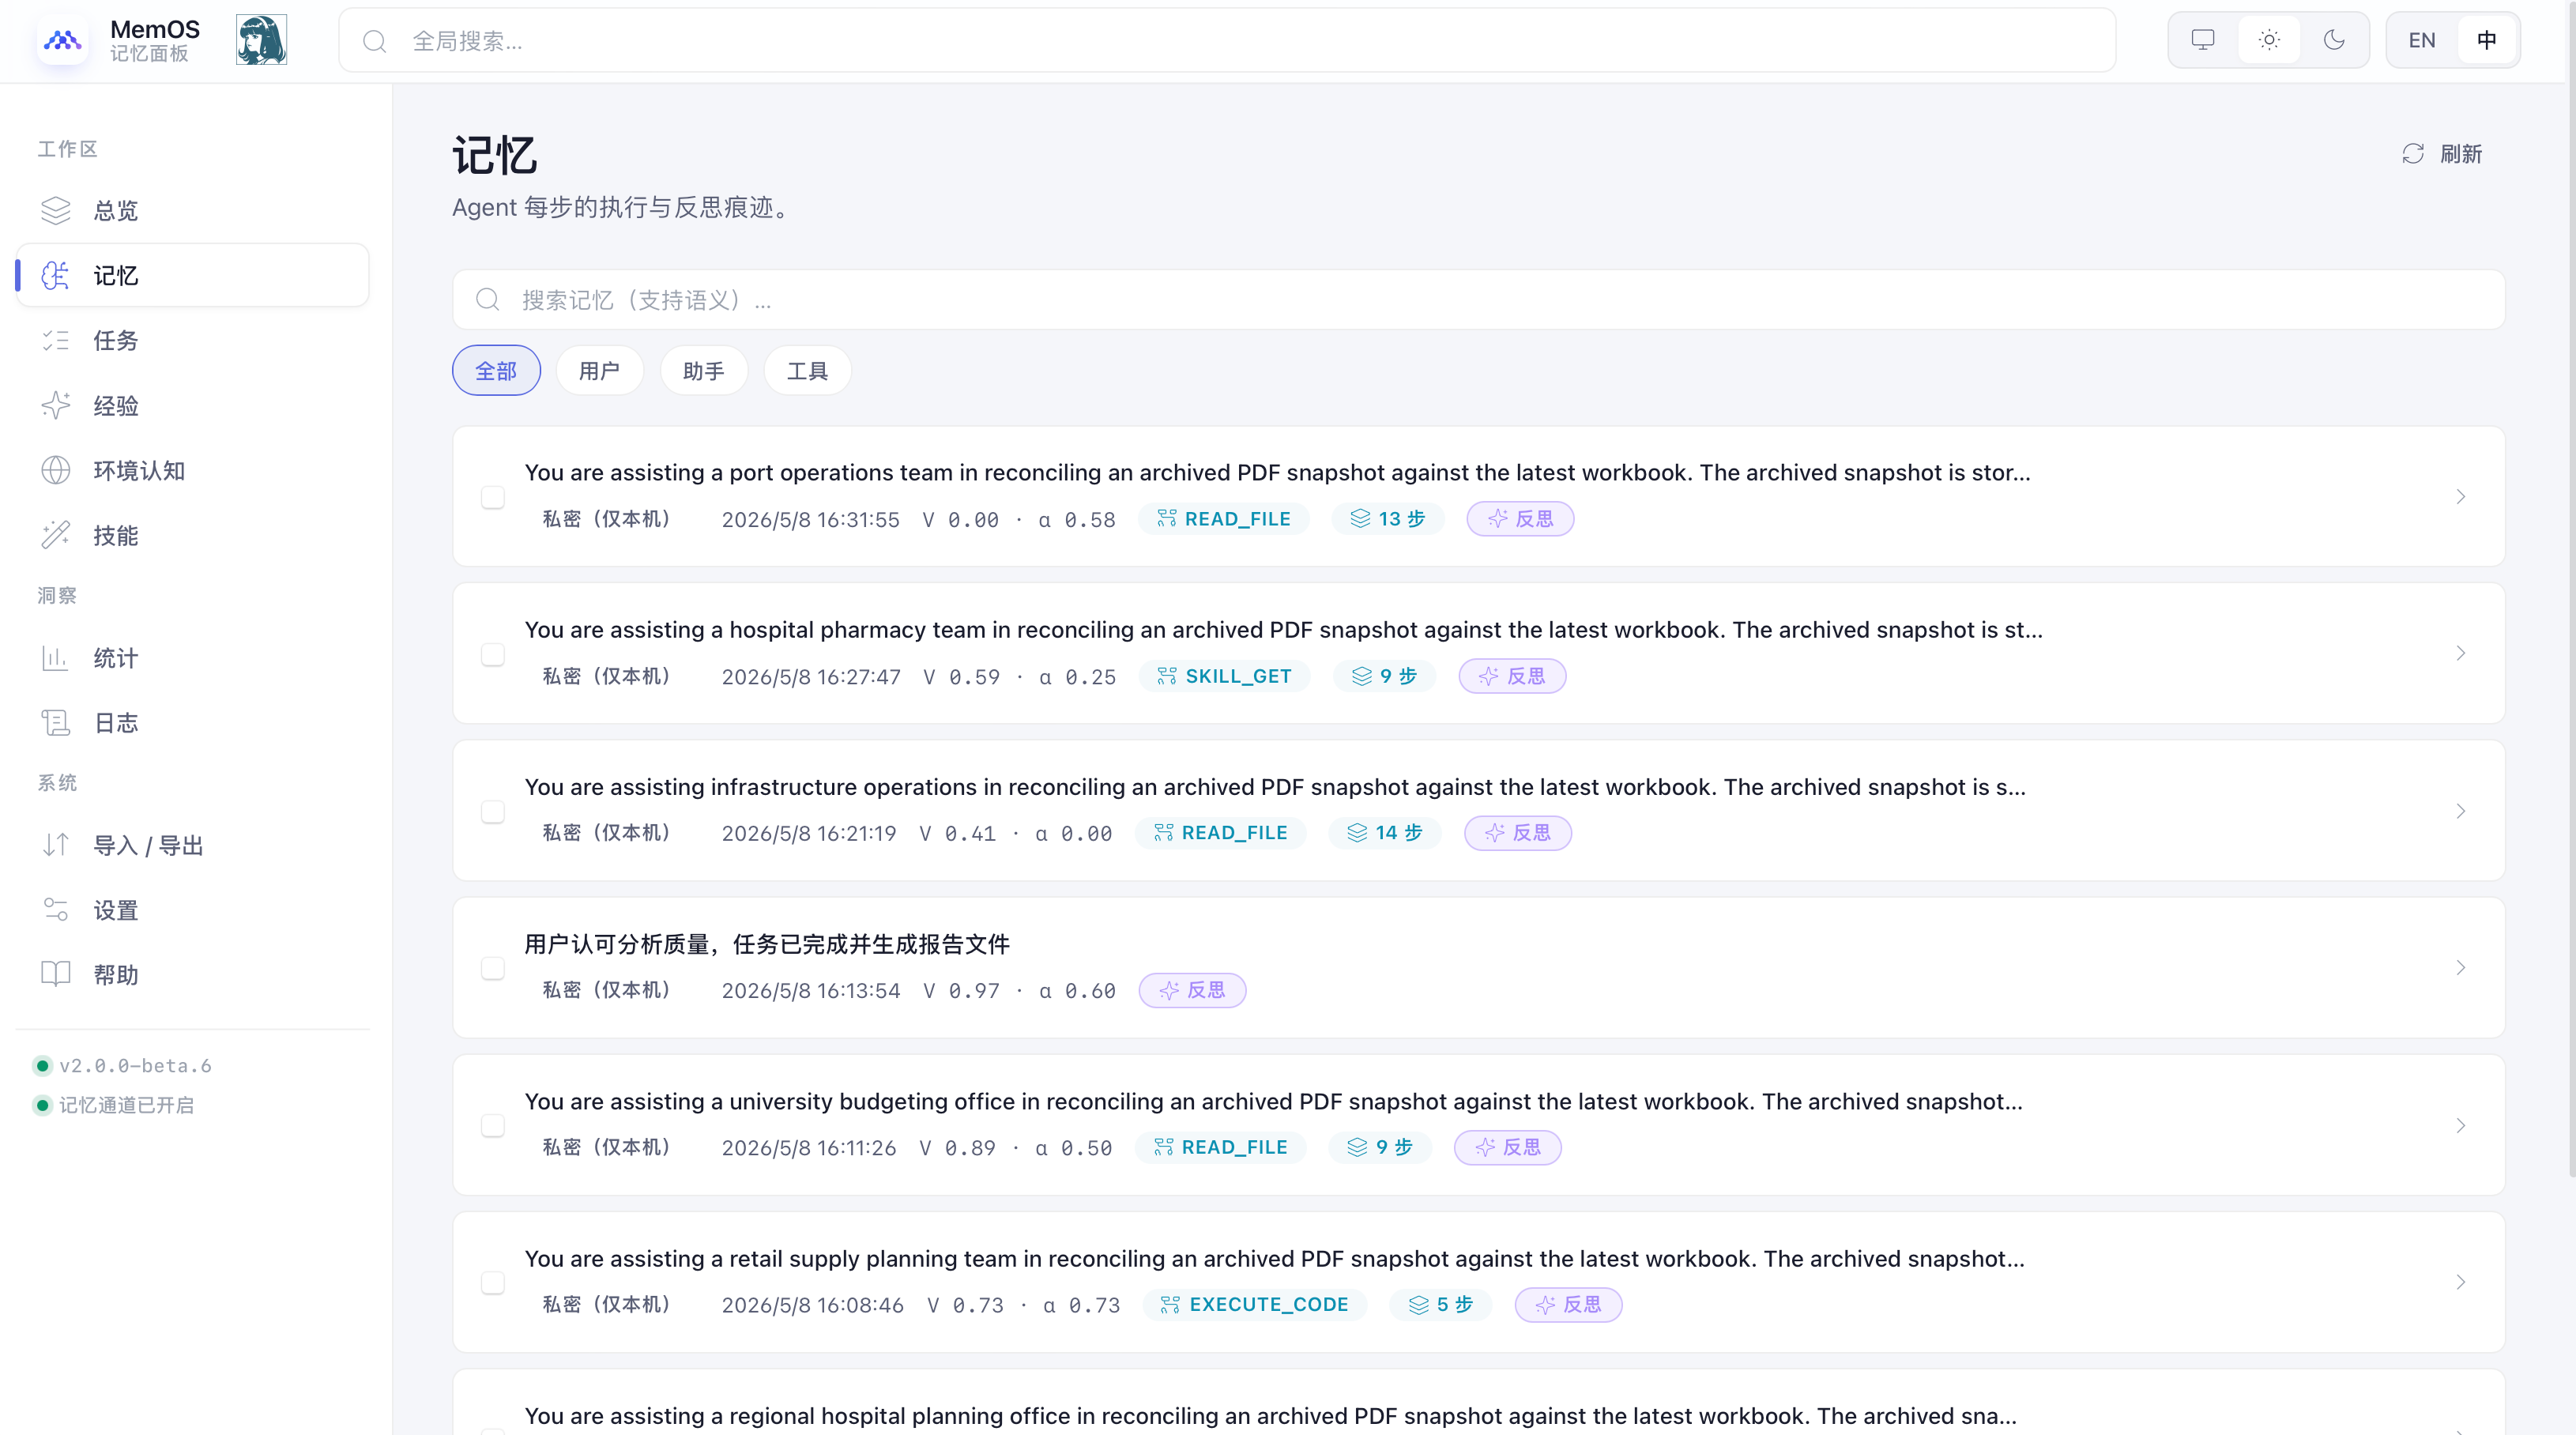Click 反思 badge on retail supply memory
Image resolution: width=2576 pixels, height=1435 pixels.
point(1568,1304)
